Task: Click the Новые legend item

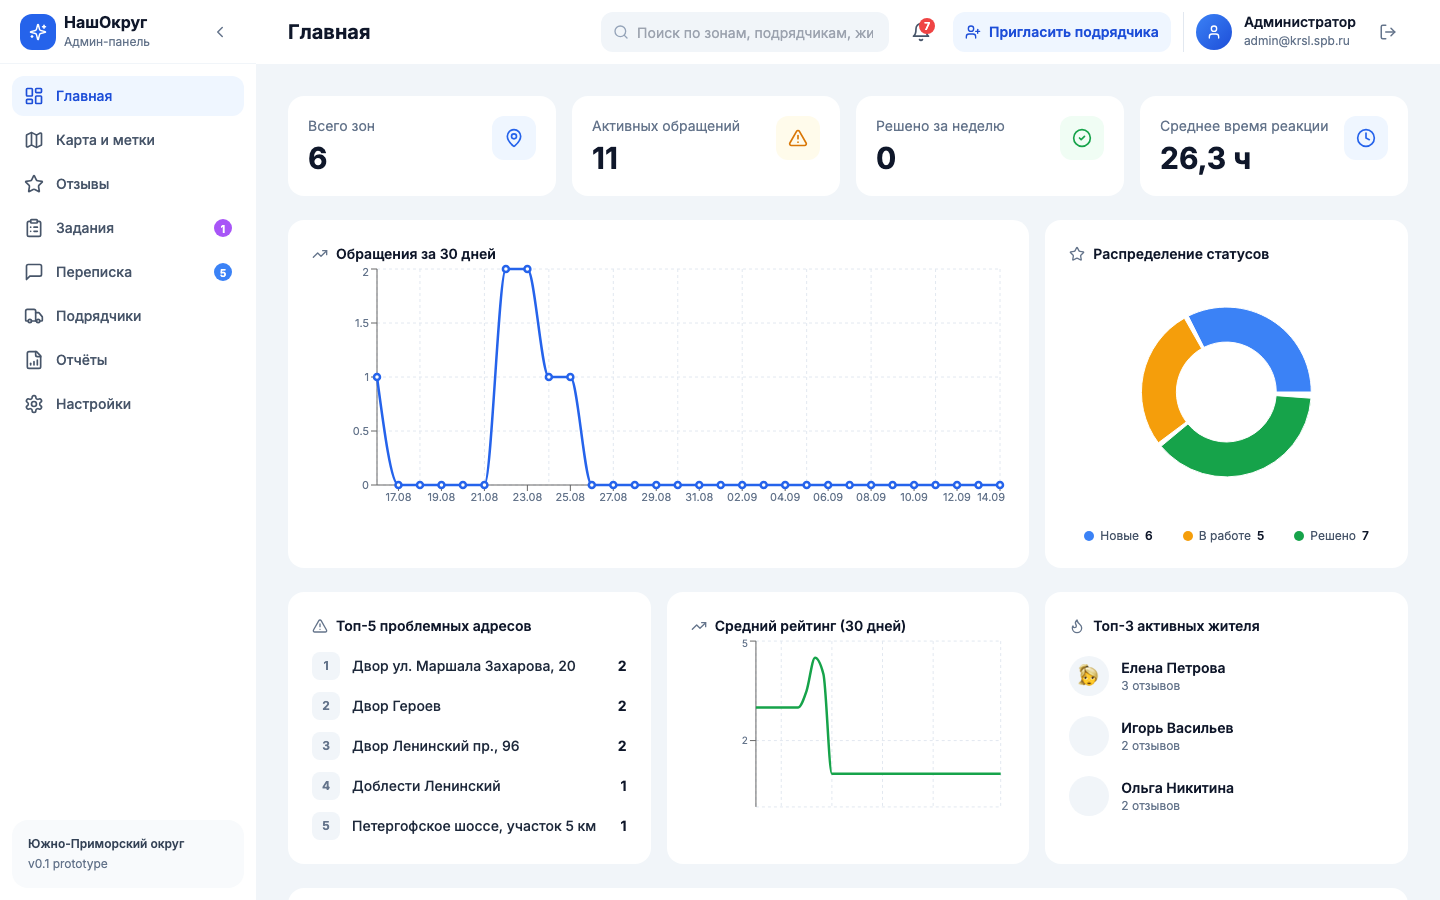Action: point(1118,536)
